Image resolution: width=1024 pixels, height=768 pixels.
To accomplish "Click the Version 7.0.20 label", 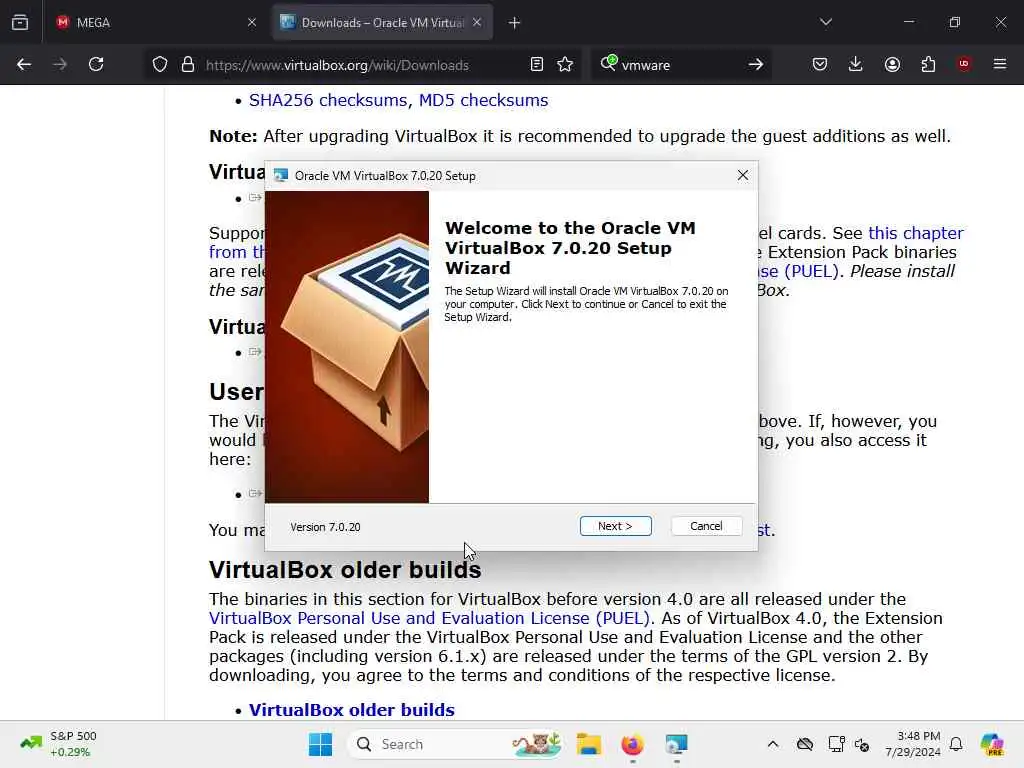I will pyautogui.click(x=325, y=527).
